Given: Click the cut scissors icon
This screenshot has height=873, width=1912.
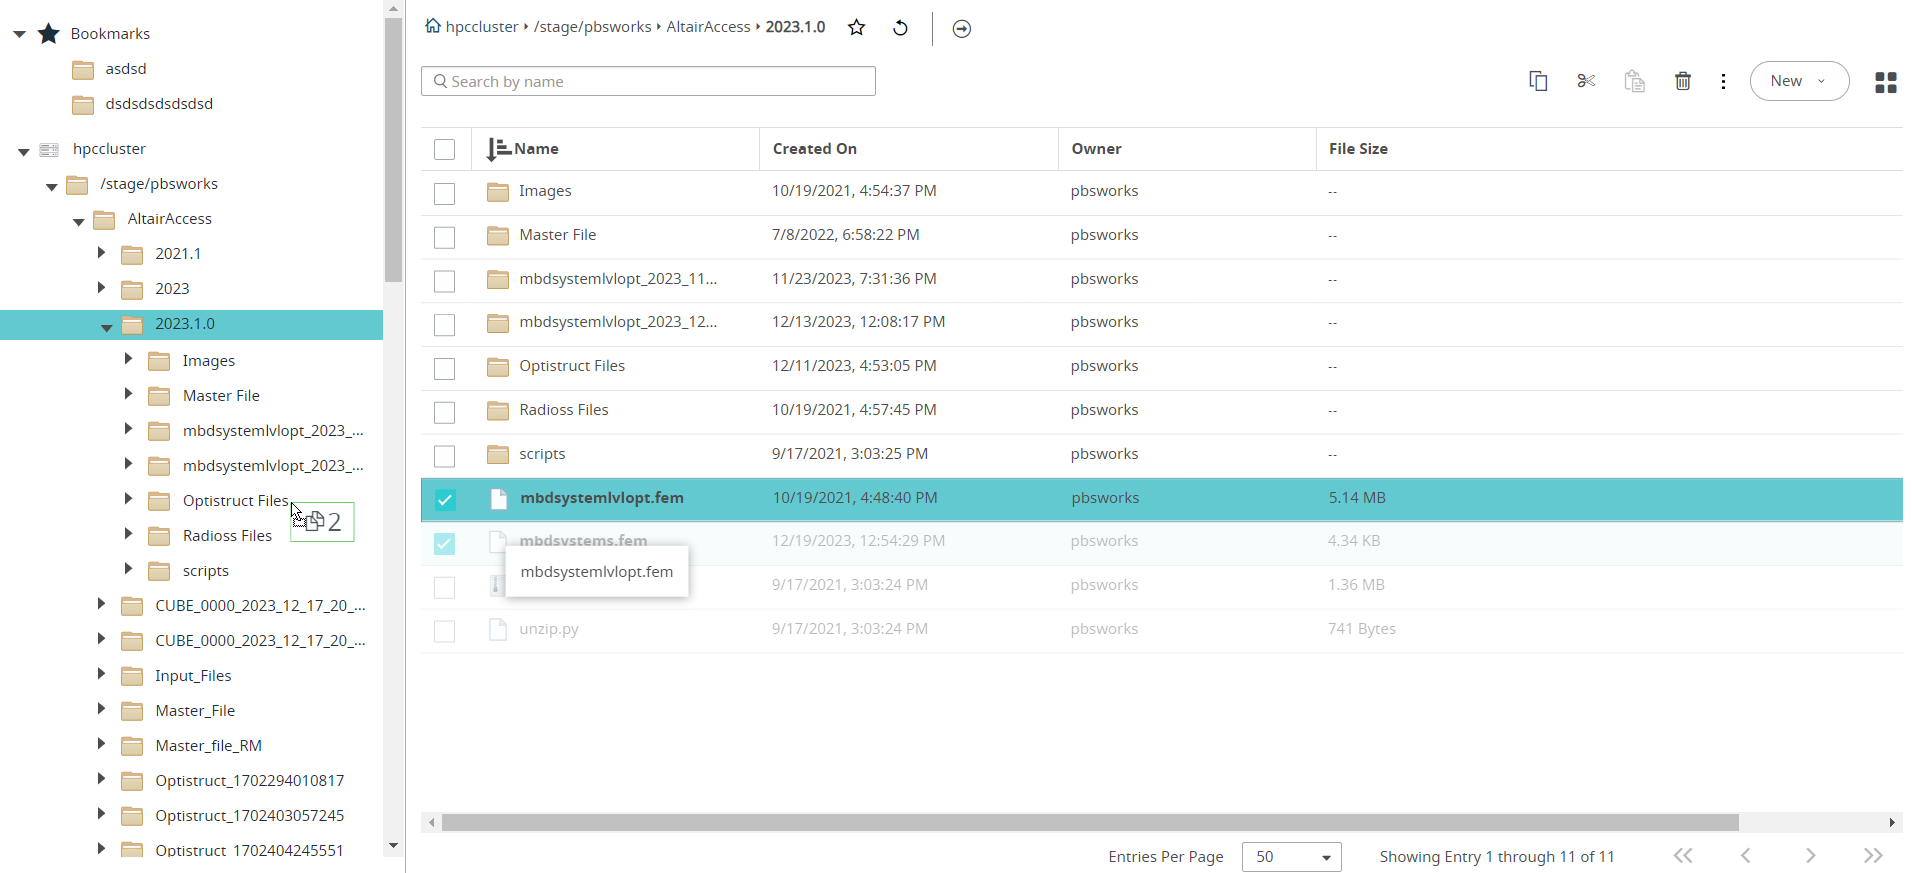Looking at the screenshot, I should pos(1586,81).
